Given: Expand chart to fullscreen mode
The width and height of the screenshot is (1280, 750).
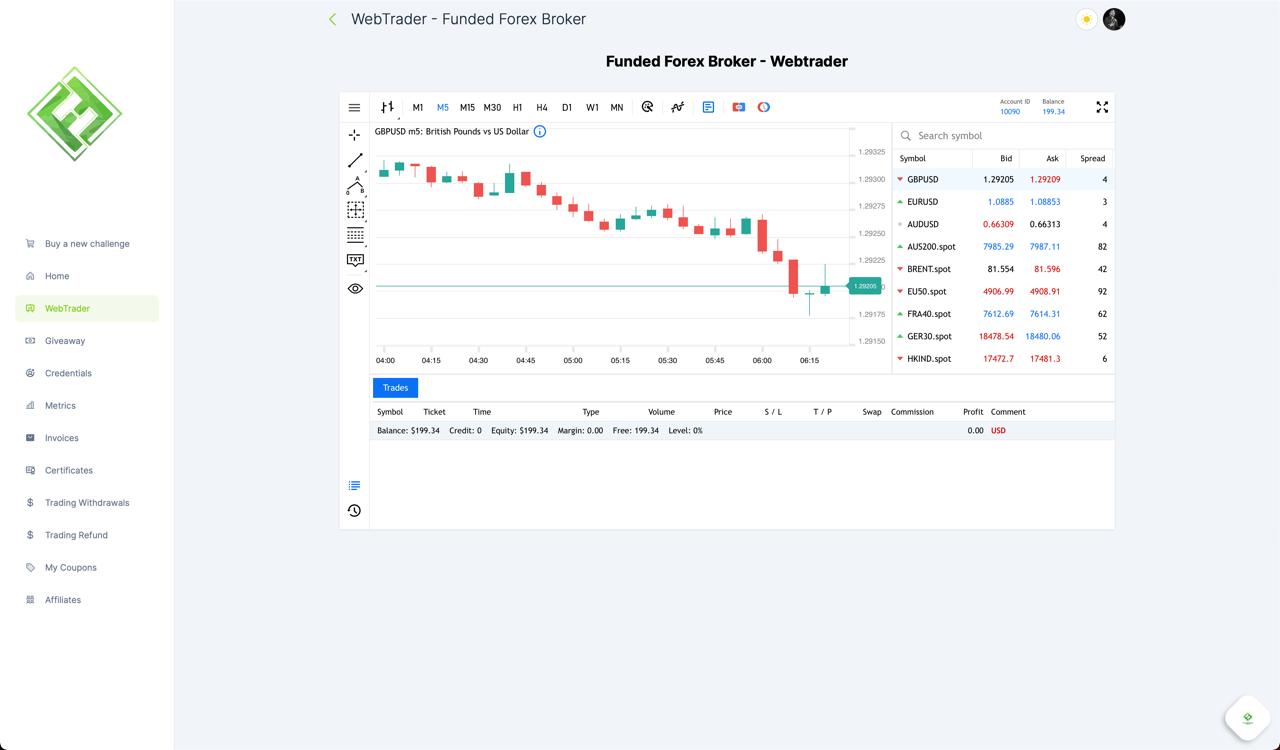Looking at the screenshot, I should click(x=1102, y=107).
